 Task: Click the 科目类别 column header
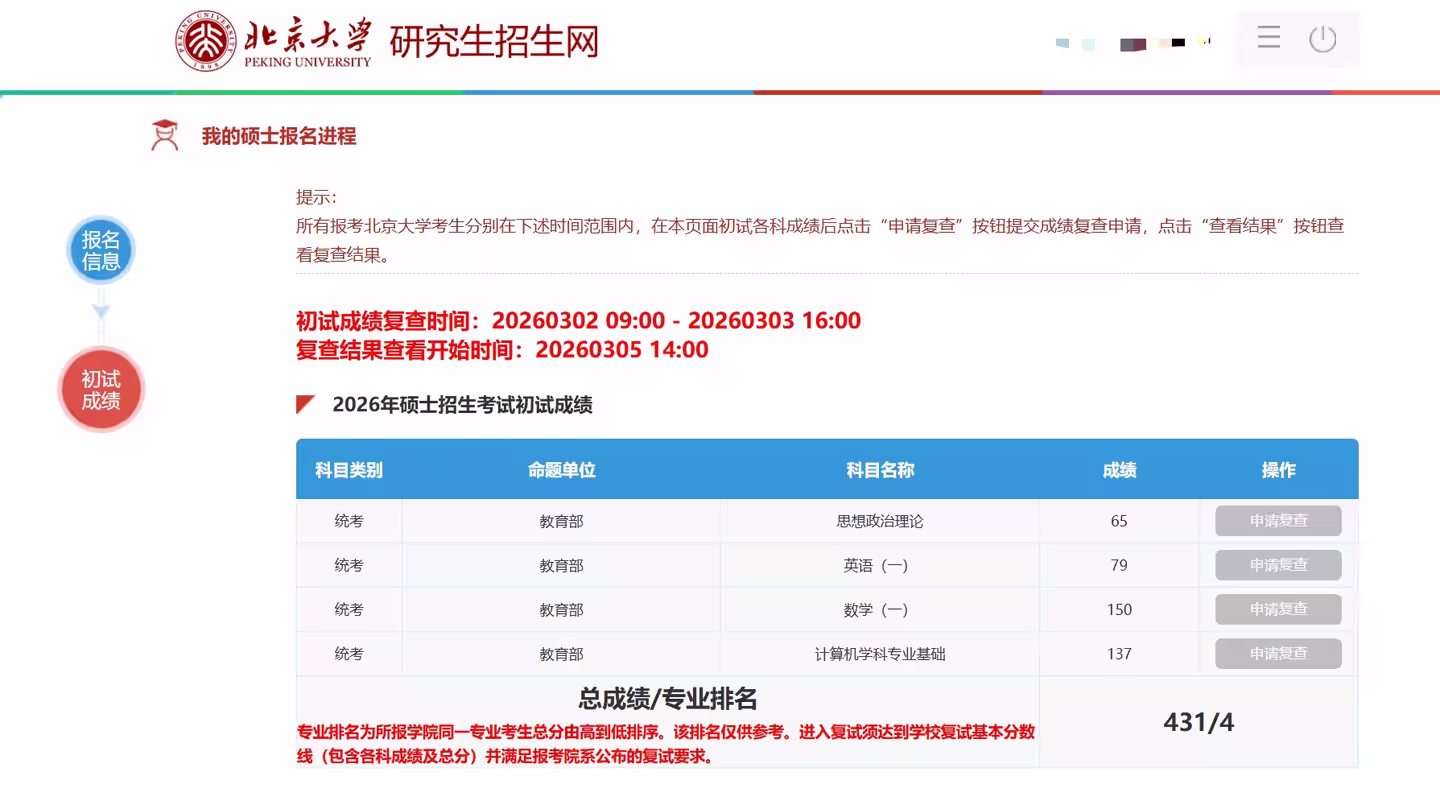(349, 470)
